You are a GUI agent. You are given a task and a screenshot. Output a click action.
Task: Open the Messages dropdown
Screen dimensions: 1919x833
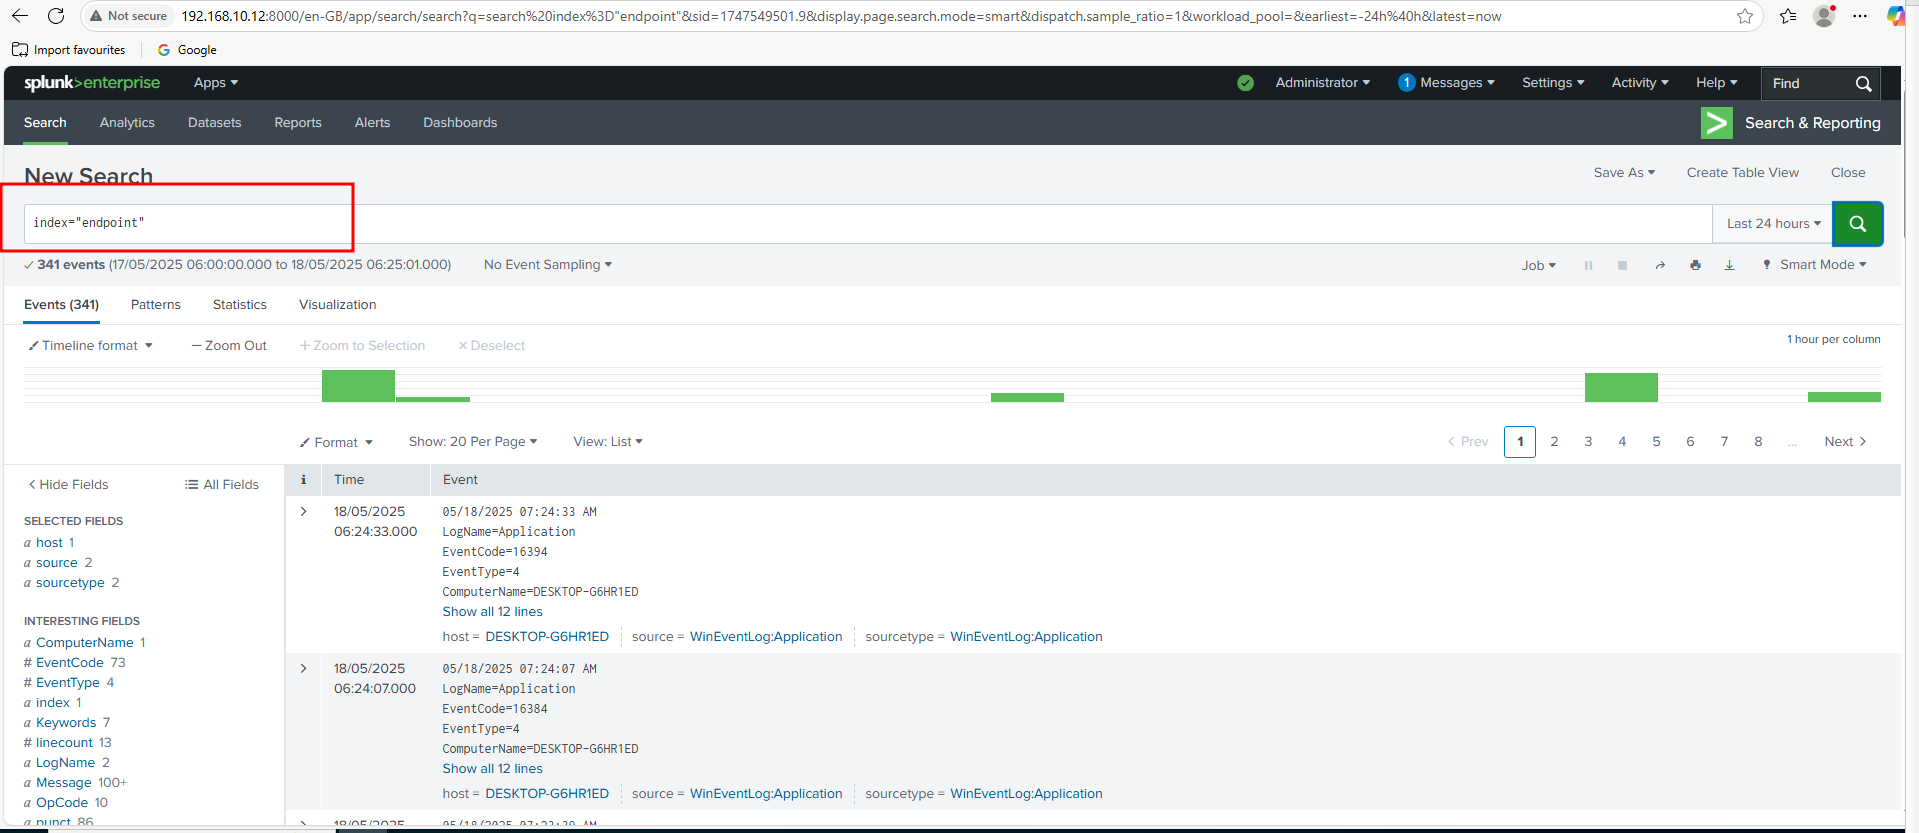pyautogui.click(x=1446, y=83)
